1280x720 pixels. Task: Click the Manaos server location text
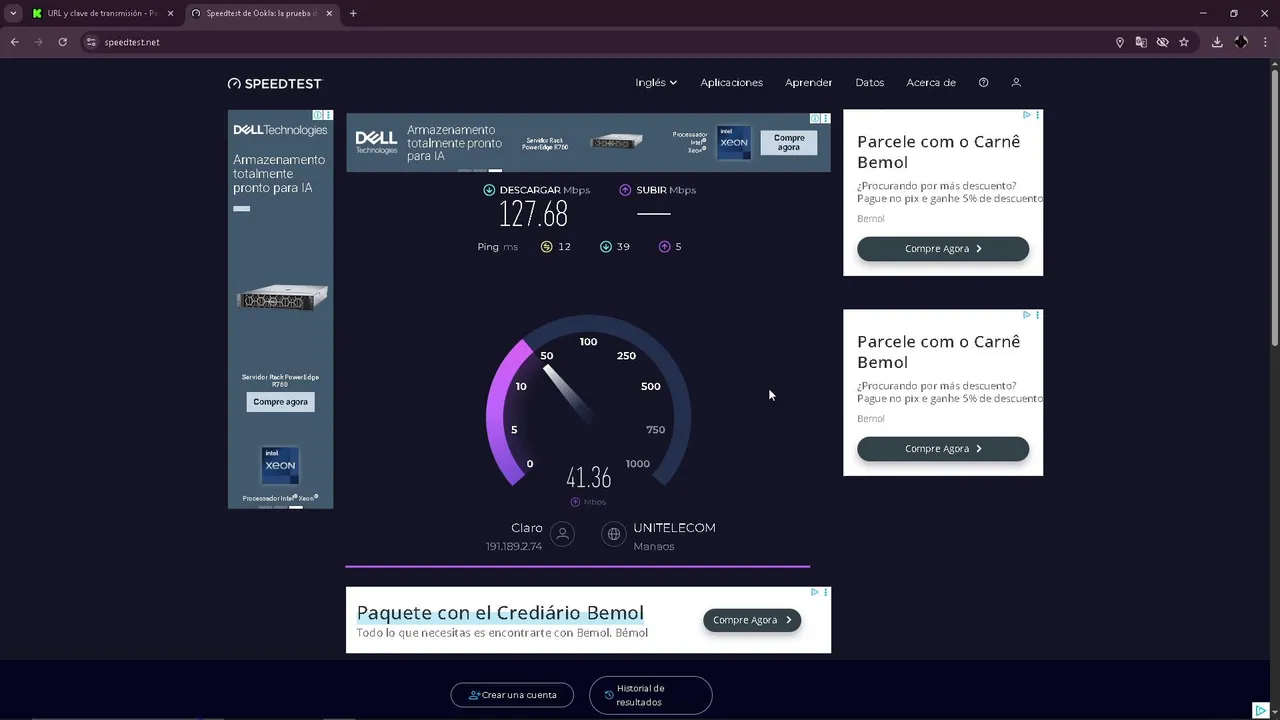pyautogui.click(x=654, y=546)
